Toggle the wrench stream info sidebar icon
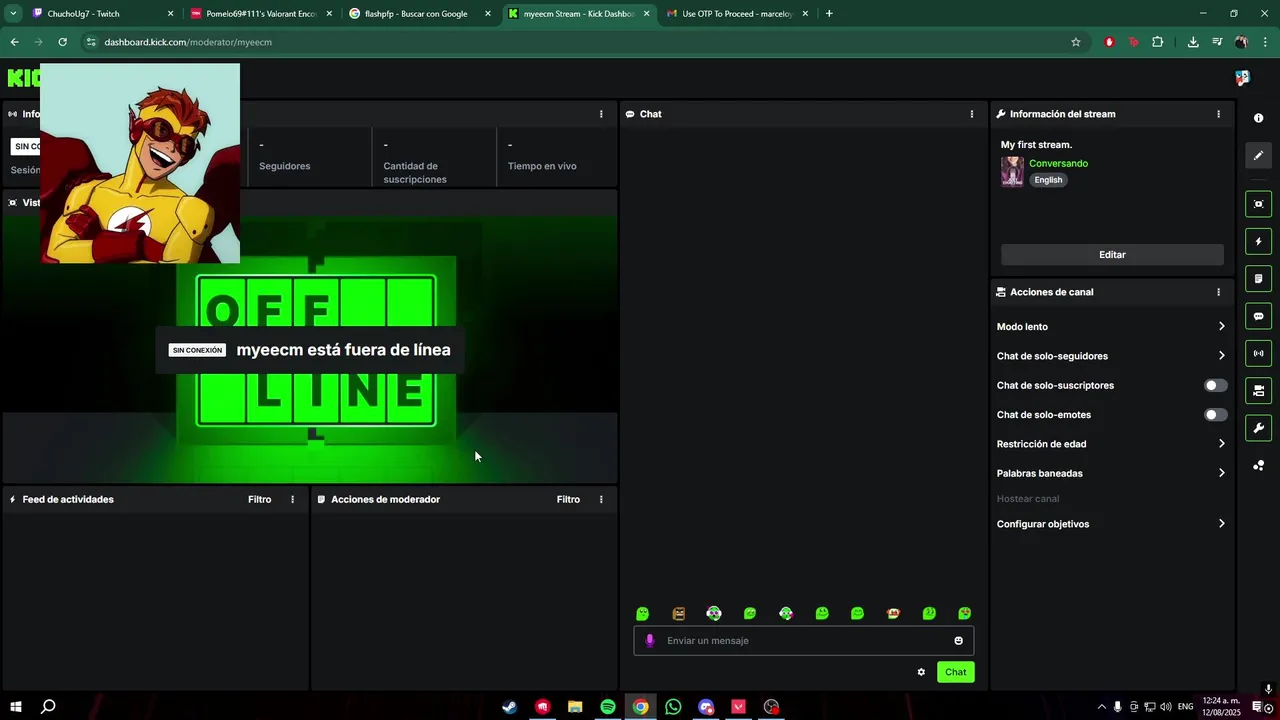This screenshot has height=720, width=1280. (x=1258, y=428)
